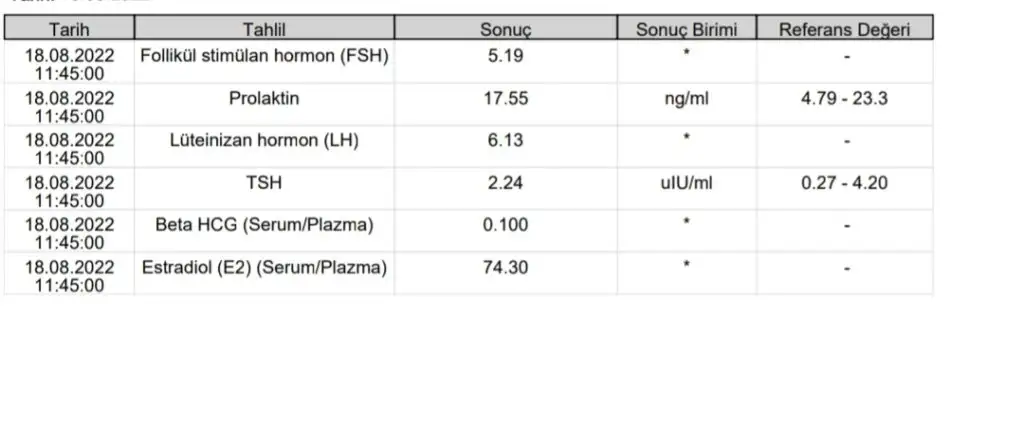1024x432 pixels.
Task: Click the Prolaktin test name cell
Action: 264,98
